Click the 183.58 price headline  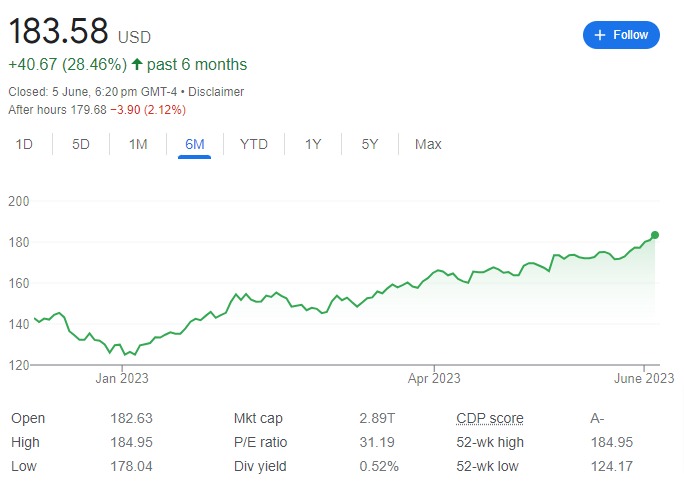tap(58, 31)
